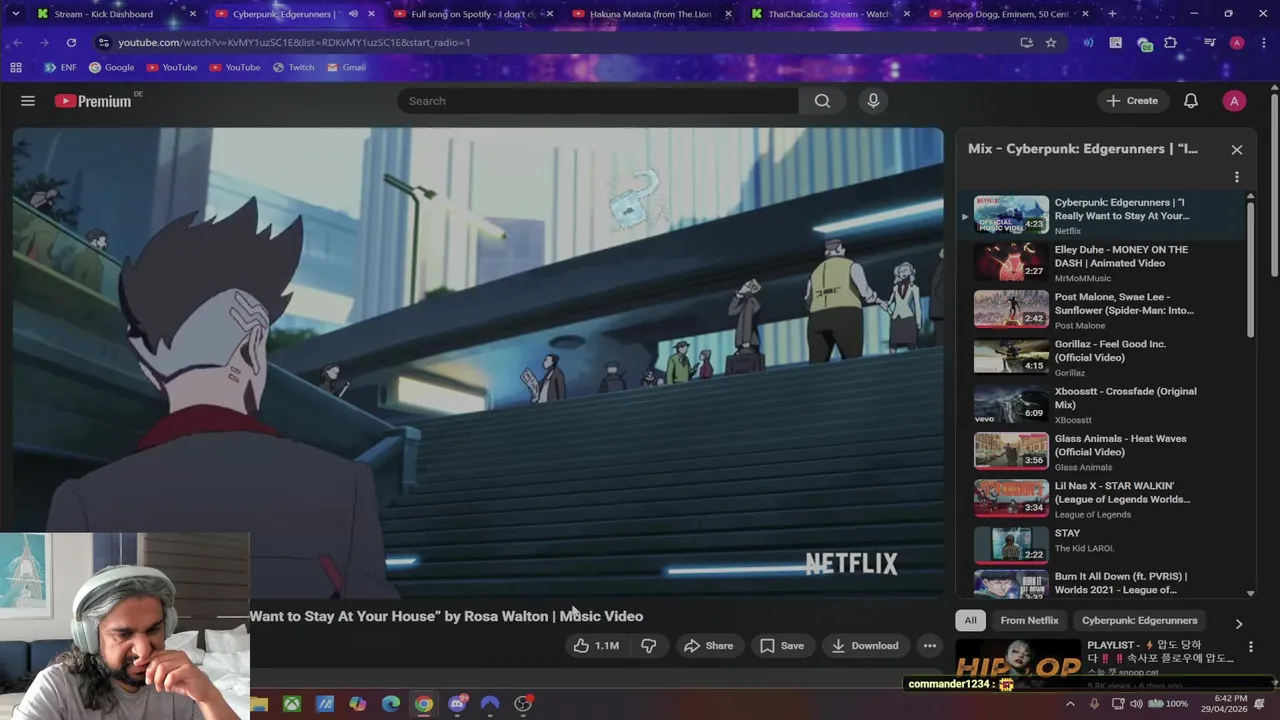Image resolution: width=1280 pixels, height=720 pixels.
Task: Reload the page in Chrome
Action: [71, 43]
